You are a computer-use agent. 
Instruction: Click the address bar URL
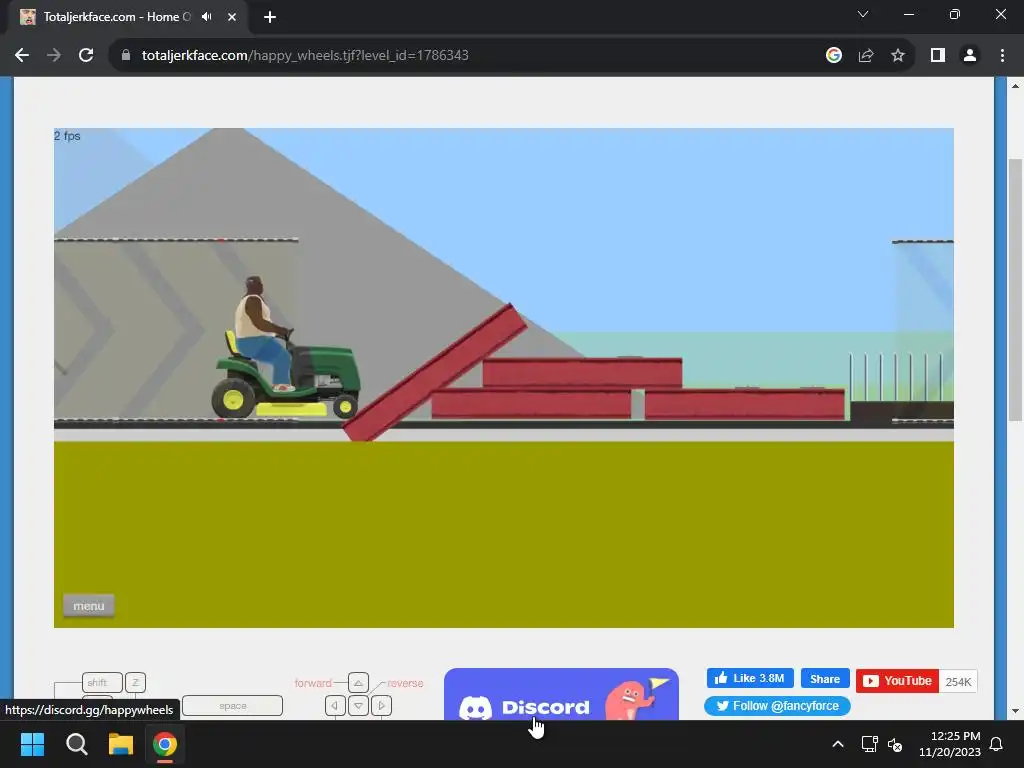click(305, 56)
